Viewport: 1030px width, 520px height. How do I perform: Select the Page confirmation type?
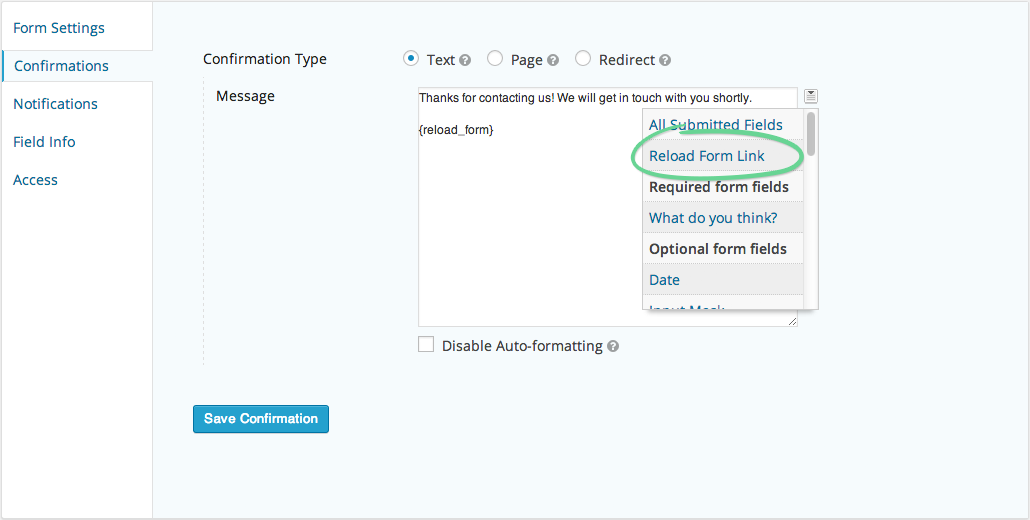[x=495, y=58]
